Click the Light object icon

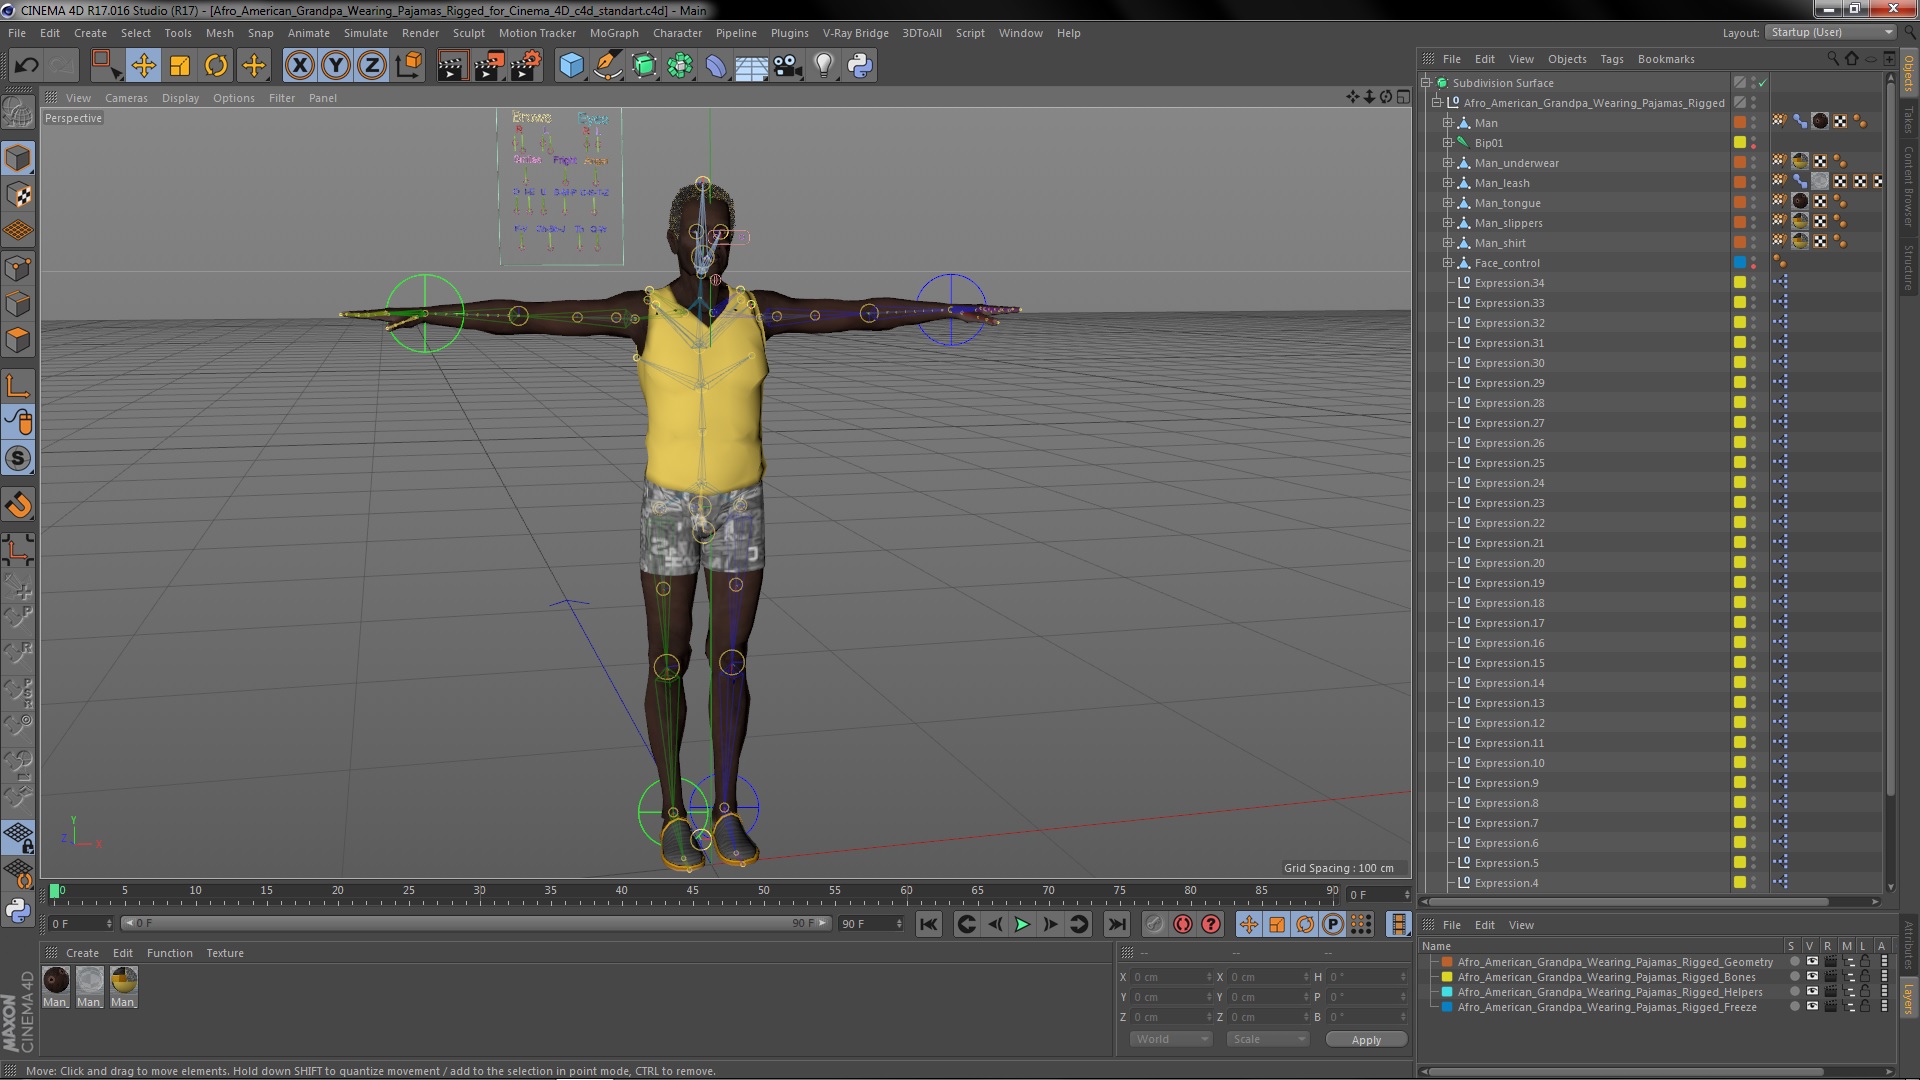[823, 66]
